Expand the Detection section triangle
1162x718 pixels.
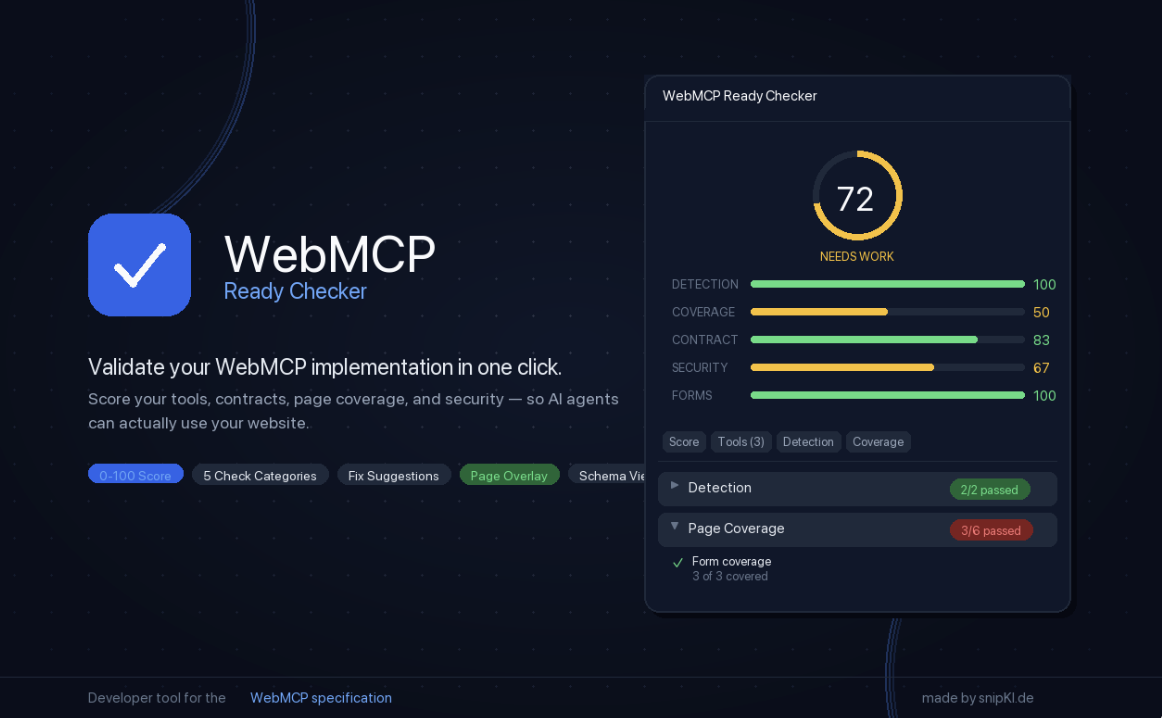(675, 486)
